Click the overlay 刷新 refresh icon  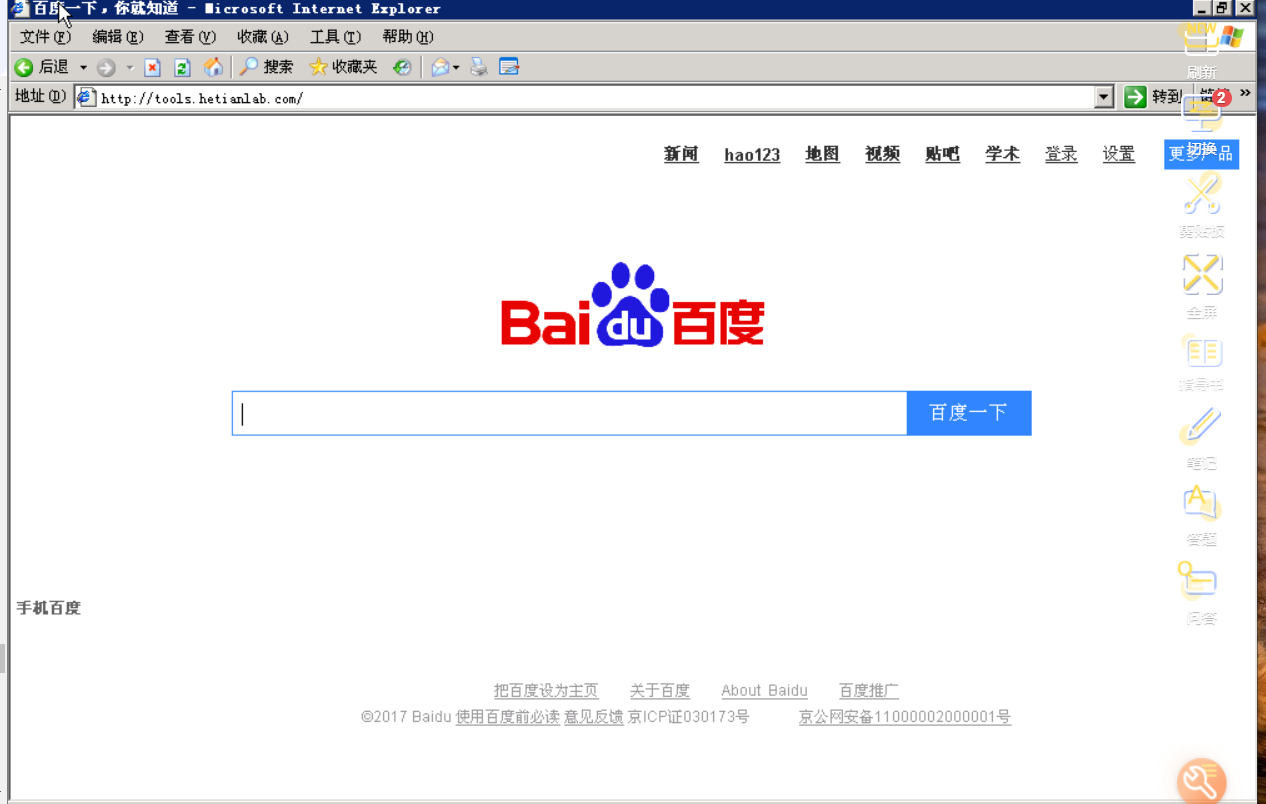[1201, 41]
